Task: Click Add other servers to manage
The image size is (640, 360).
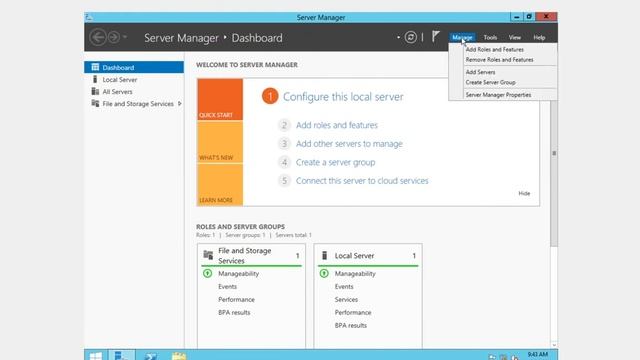Action: pos(349,144)
